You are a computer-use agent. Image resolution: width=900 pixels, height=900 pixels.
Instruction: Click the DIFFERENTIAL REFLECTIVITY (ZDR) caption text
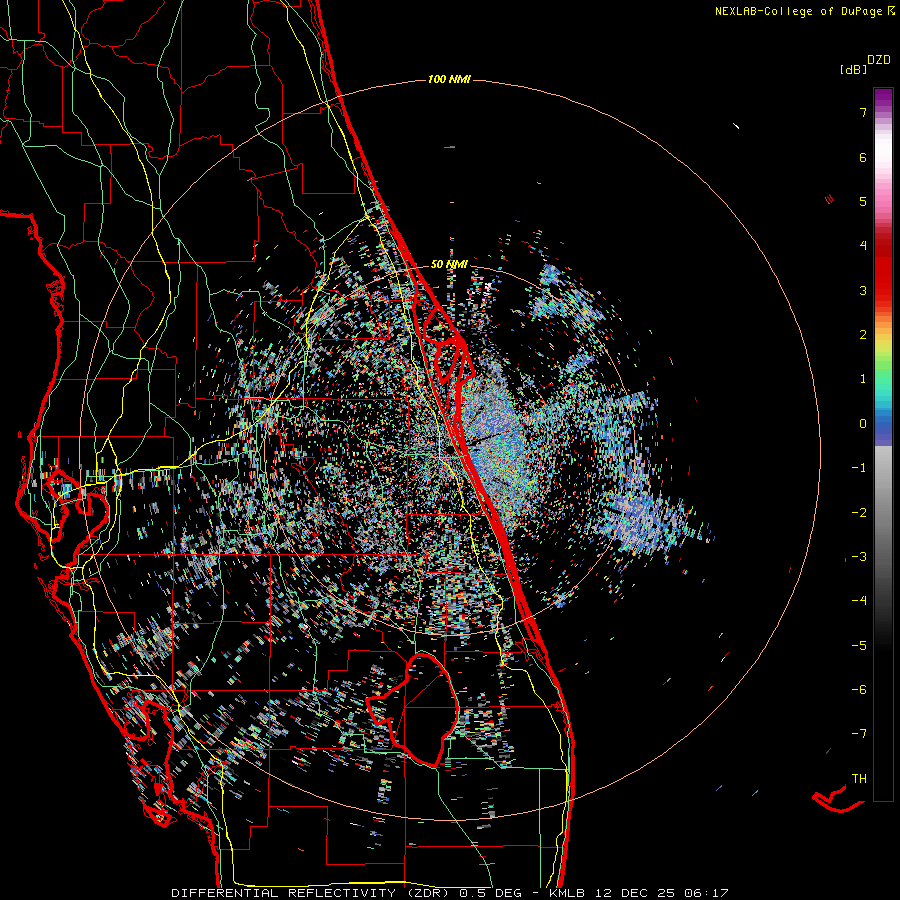(x=312, y=893)
